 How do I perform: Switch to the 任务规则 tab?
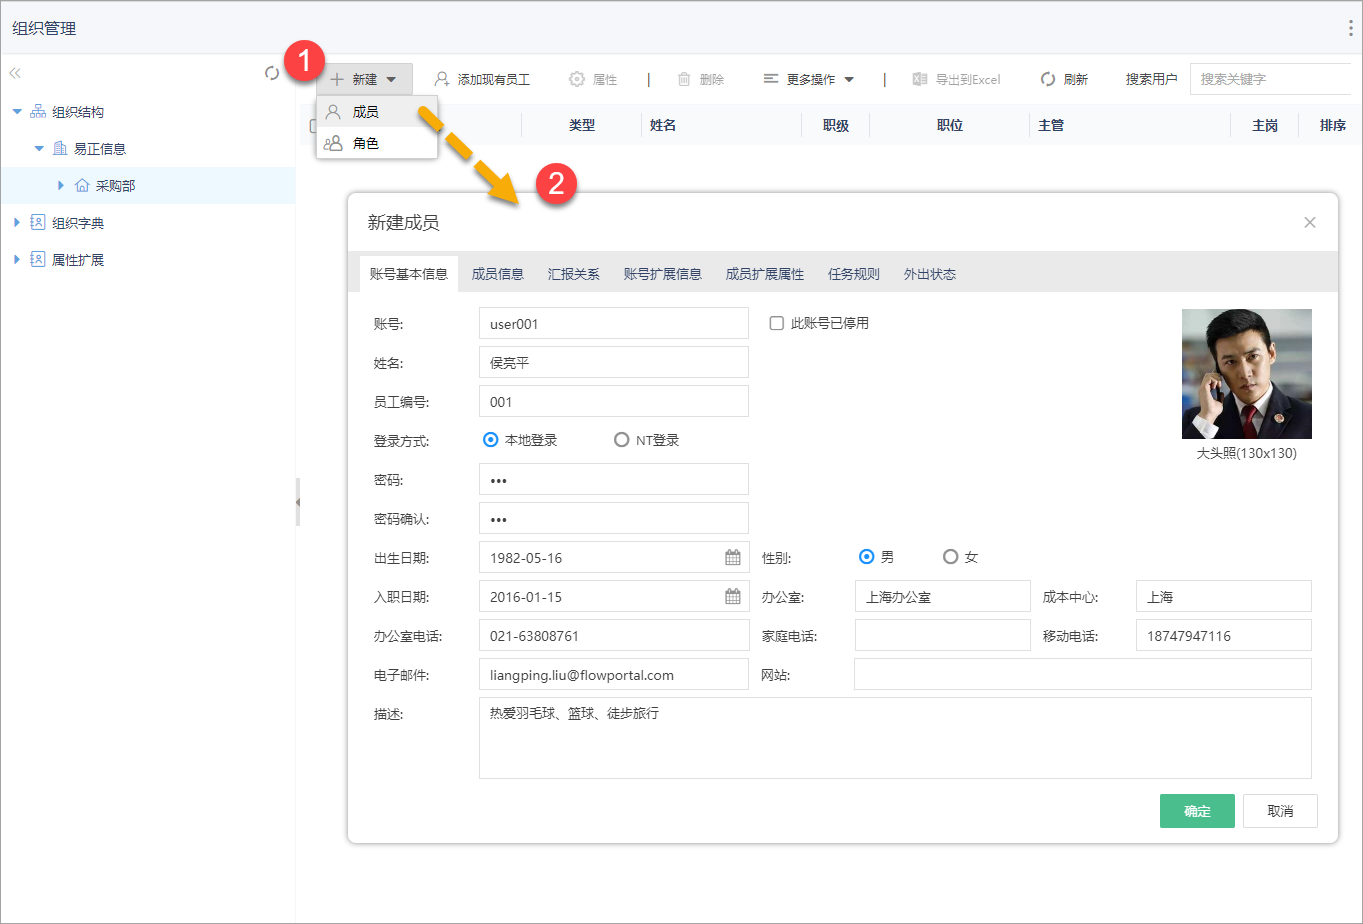(x=854, y=274)
